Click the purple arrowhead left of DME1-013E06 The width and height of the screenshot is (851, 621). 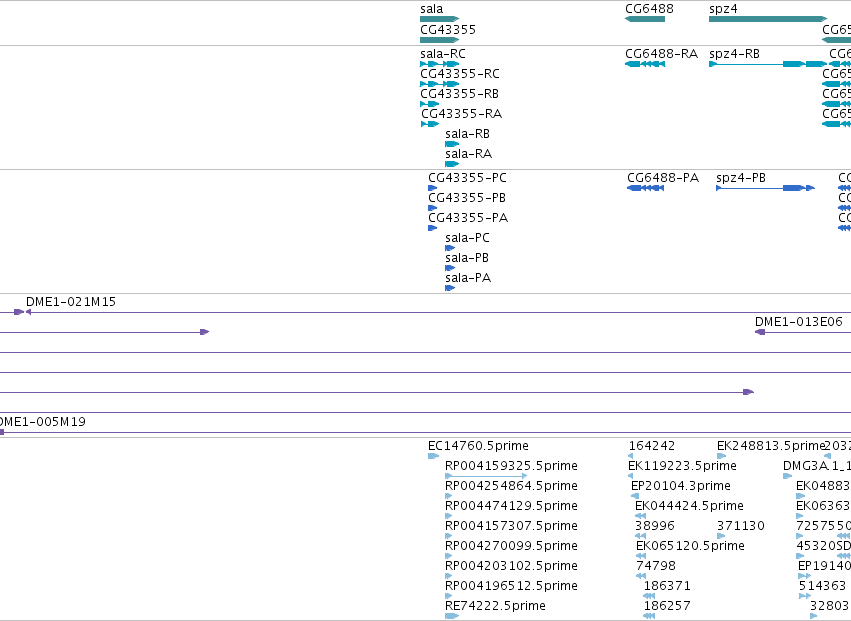[760, 332]
